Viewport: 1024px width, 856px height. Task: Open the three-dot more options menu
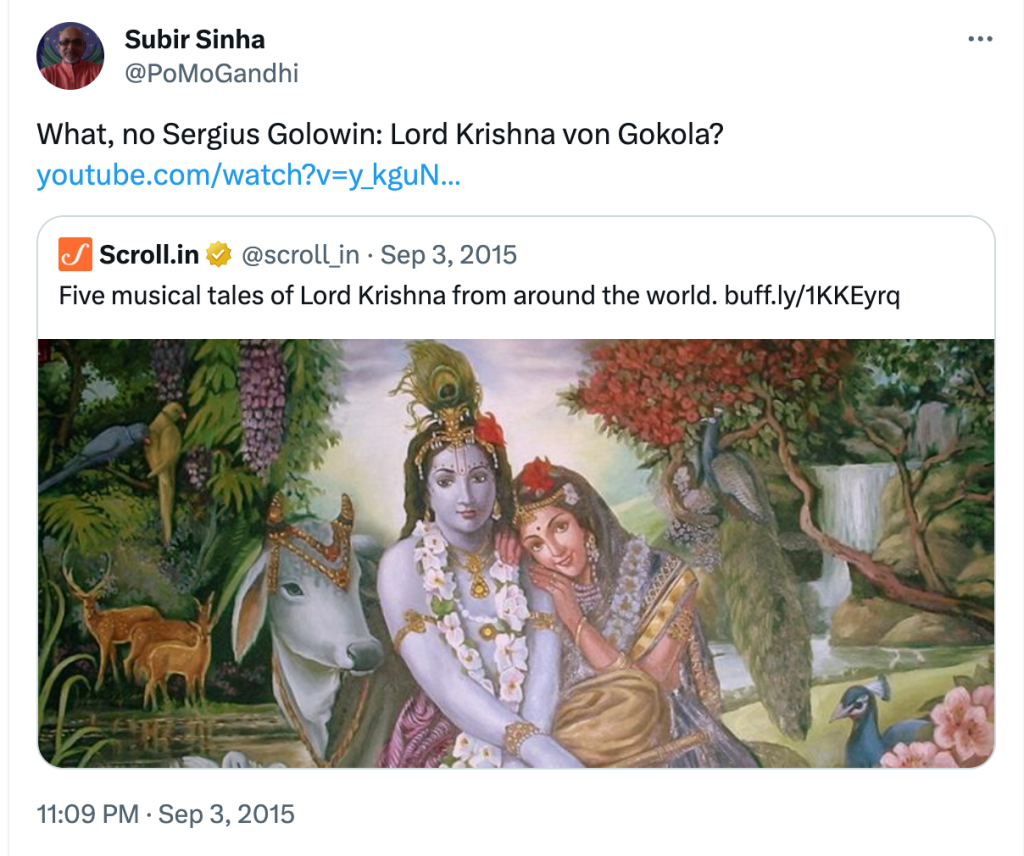[x=981, y=39]
